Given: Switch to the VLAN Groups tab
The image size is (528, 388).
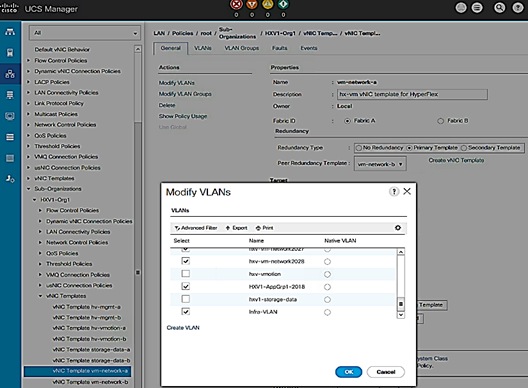Looking at the screenshot, I should (242, 48).
